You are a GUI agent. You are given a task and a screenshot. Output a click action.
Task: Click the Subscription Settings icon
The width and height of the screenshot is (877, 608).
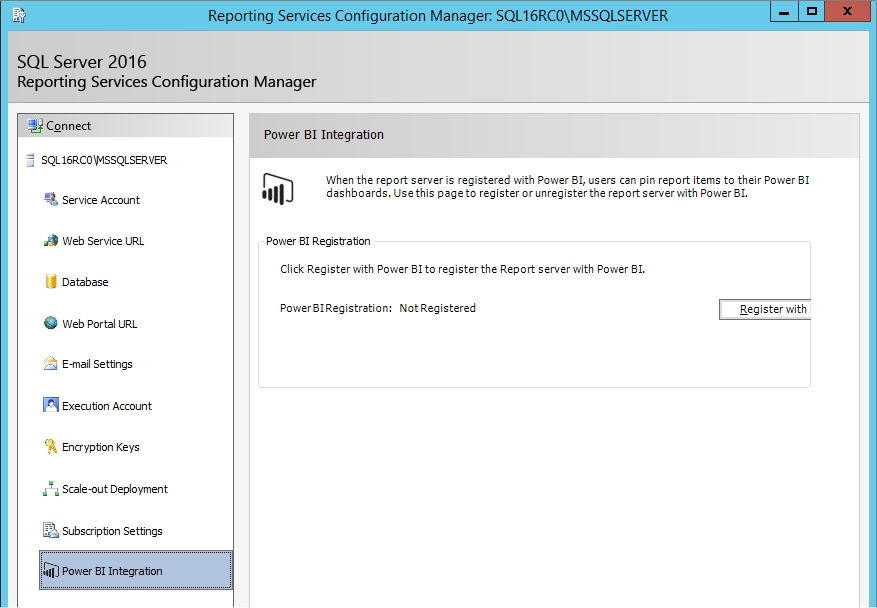click(50, 529)
